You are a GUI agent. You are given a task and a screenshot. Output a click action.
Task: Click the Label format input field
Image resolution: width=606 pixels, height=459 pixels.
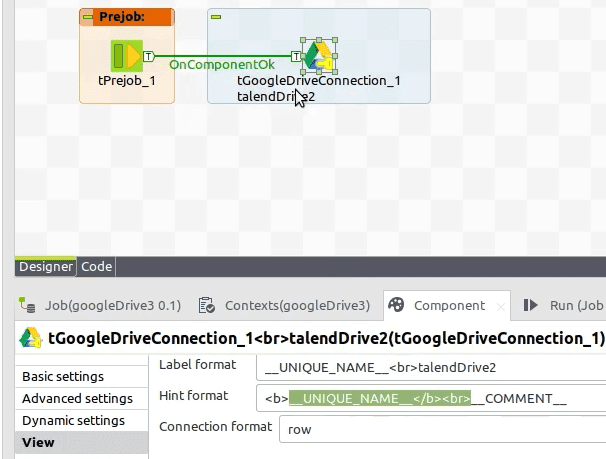point(431,367)
